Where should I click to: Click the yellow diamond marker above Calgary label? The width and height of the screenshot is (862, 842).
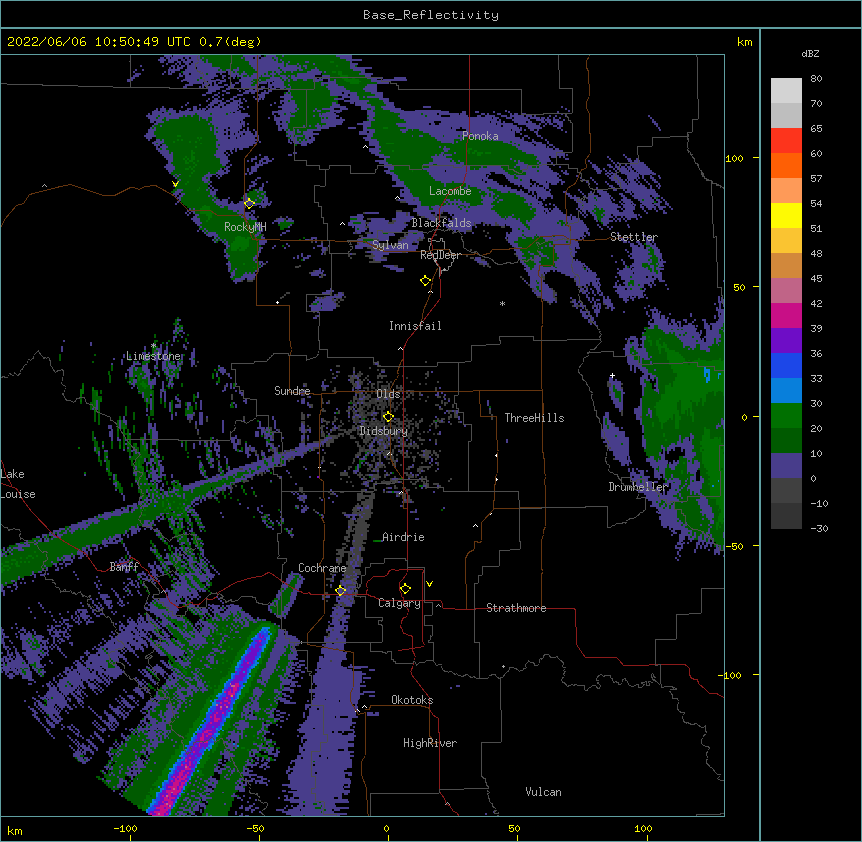pyautogui.click(x=405, y=589)
